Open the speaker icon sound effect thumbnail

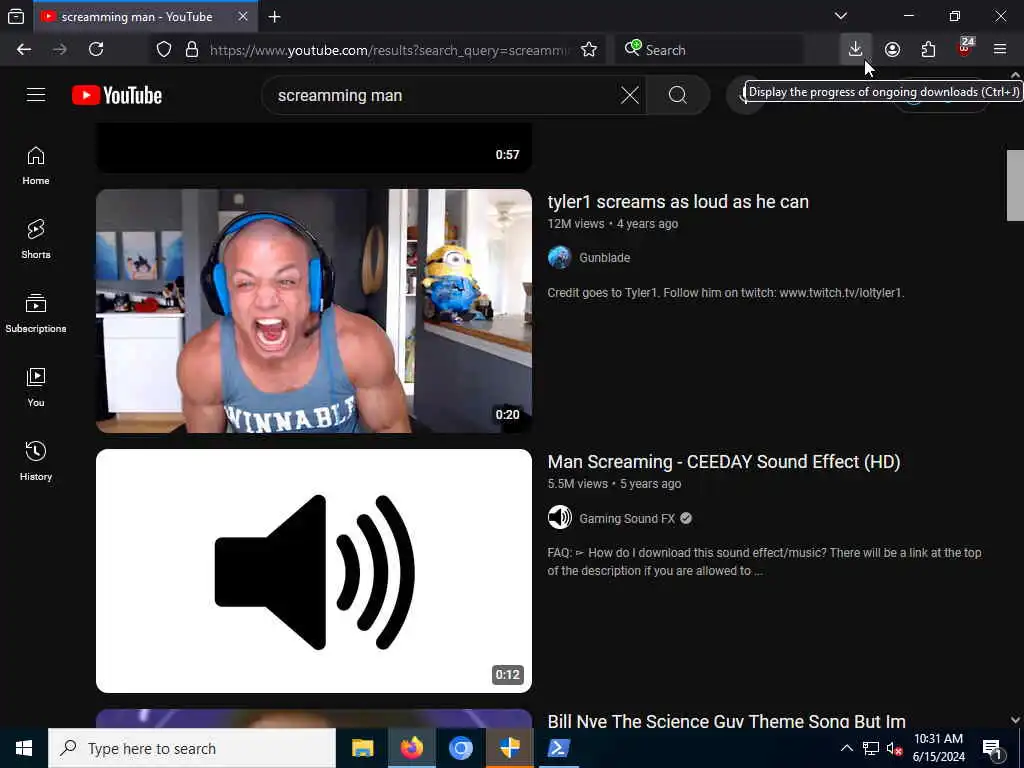pos(314,571)
